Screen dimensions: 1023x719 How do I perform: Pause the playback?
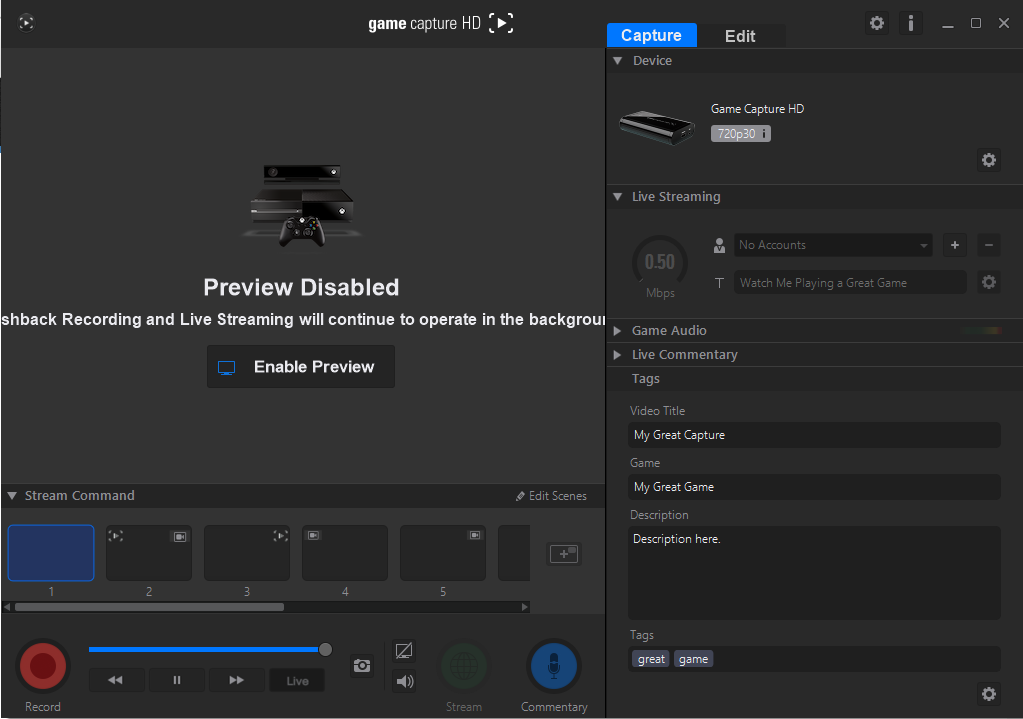point(177,680)
